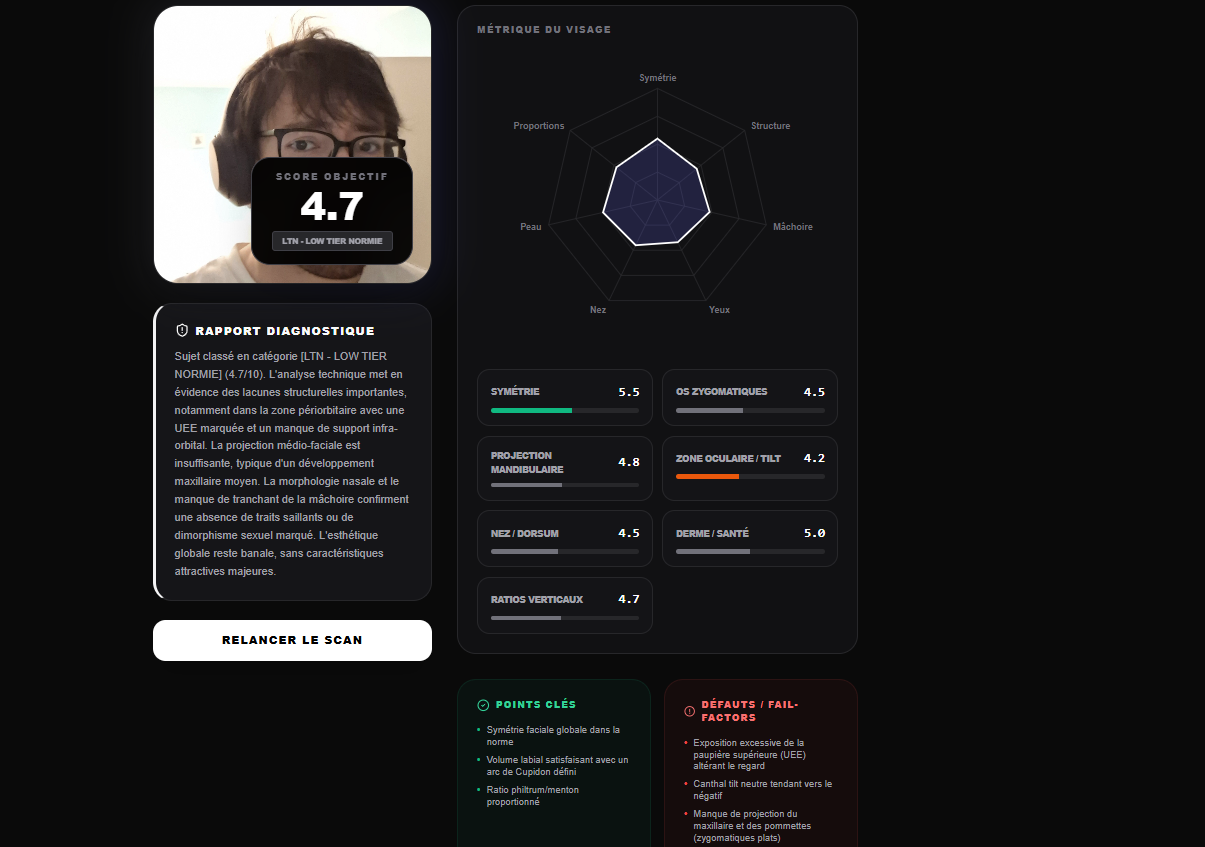
Task: Click the Mâchoire axis label on the radar
Action: 792,227
